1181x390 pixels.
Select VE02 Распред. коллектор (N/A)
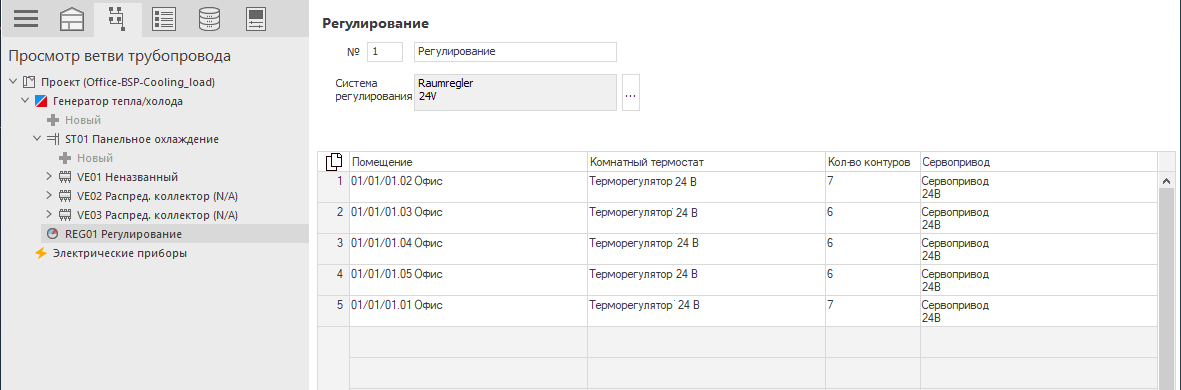click(157, 197)
